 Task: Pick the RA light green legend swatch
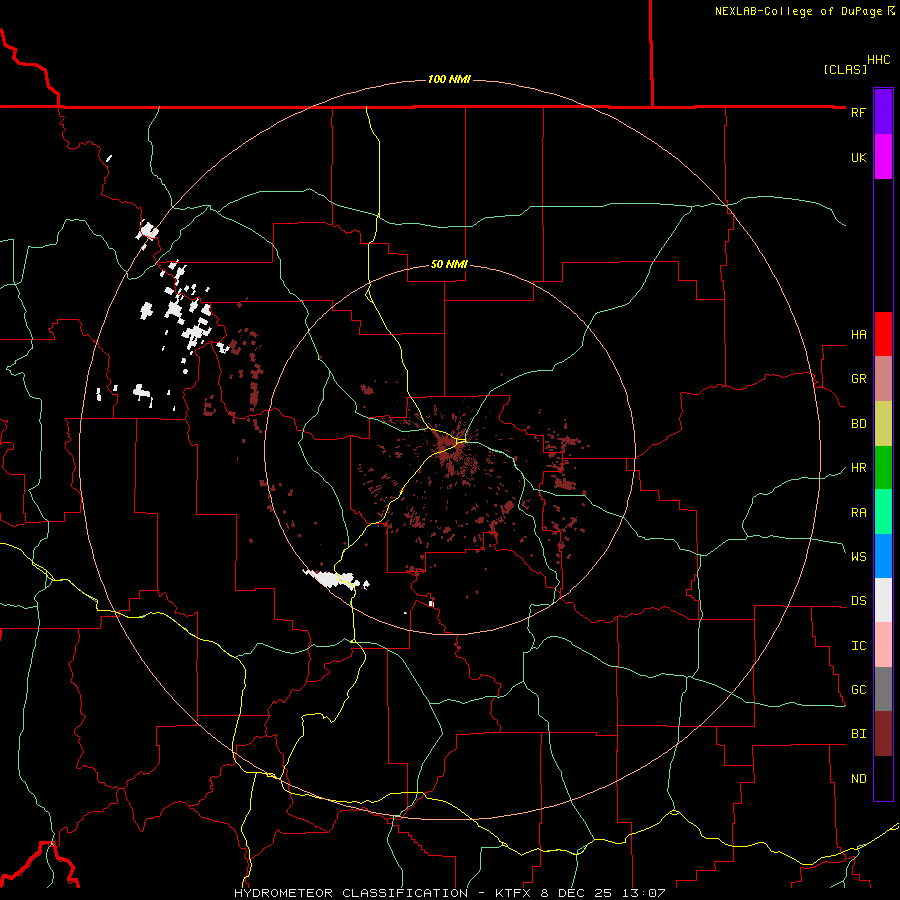883,511
